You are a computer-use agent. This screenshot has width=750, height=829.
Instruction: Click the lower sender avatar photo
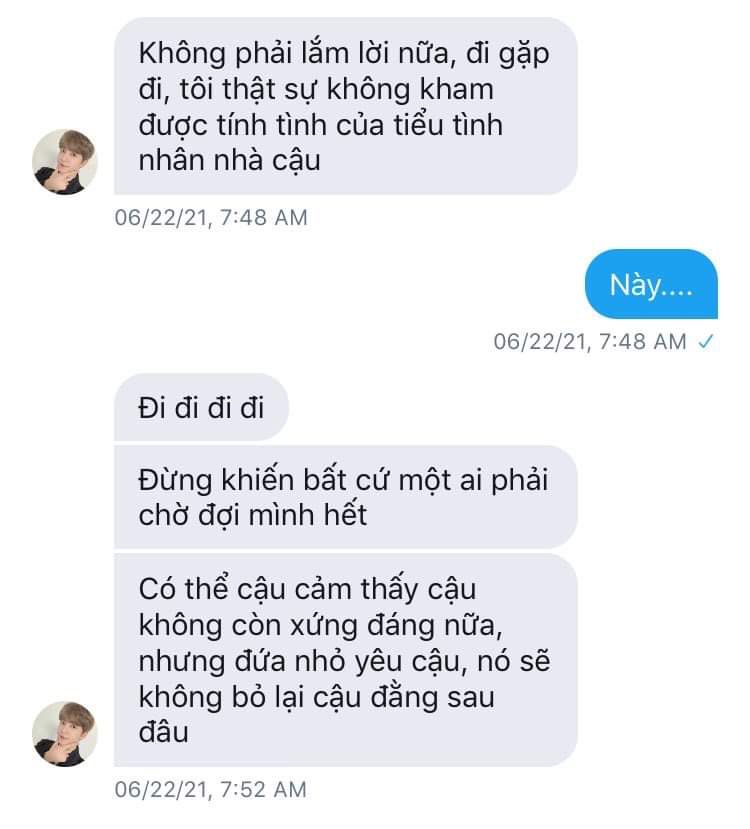point(64,734)
